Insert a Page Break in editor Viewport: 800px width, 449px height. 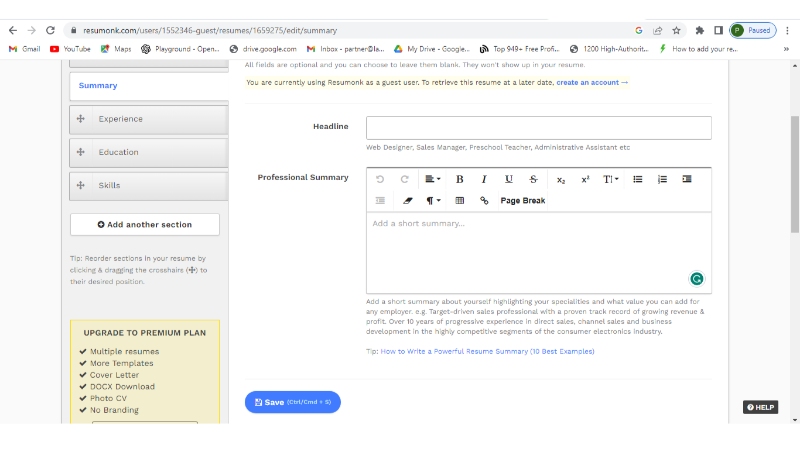click(x=522, y=201)
